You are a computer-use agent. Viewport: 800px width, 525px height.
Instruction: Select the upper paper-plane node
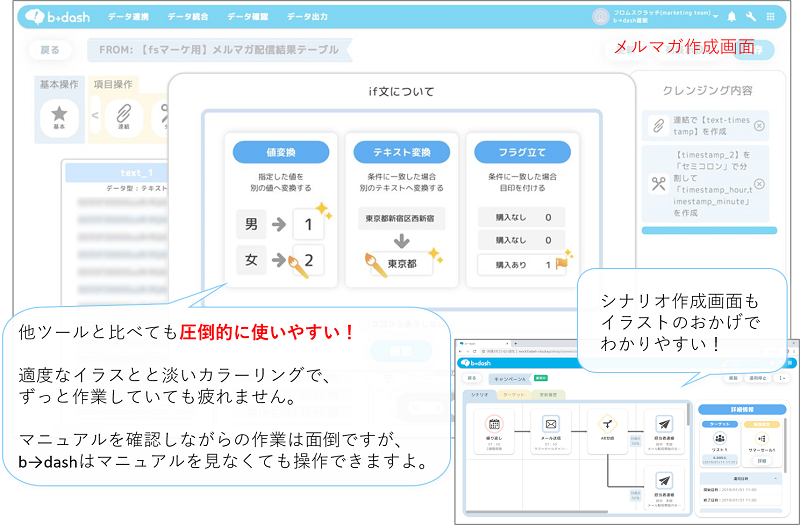664,431
